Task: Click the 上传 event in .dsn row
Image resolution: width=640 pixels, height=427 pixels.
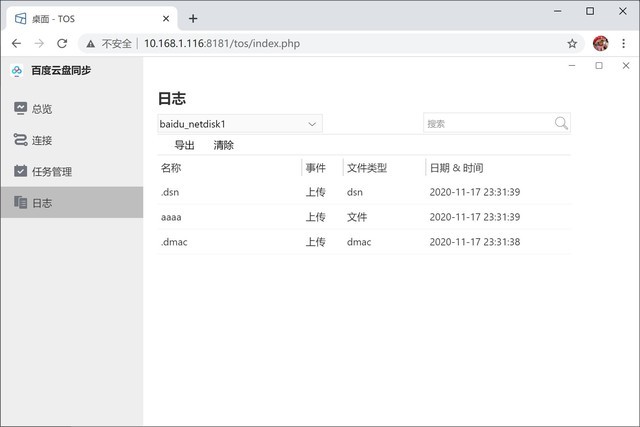Action: click(316, 192)
